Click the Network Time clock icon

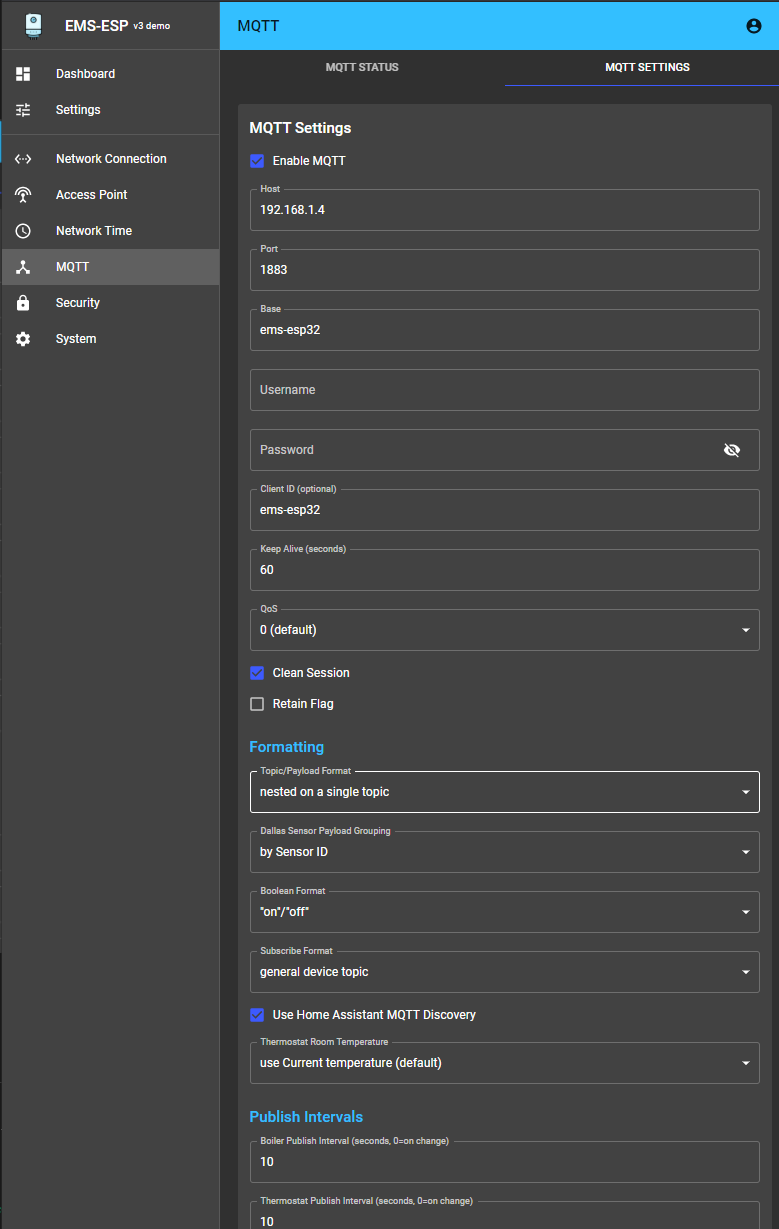[23, 231]
